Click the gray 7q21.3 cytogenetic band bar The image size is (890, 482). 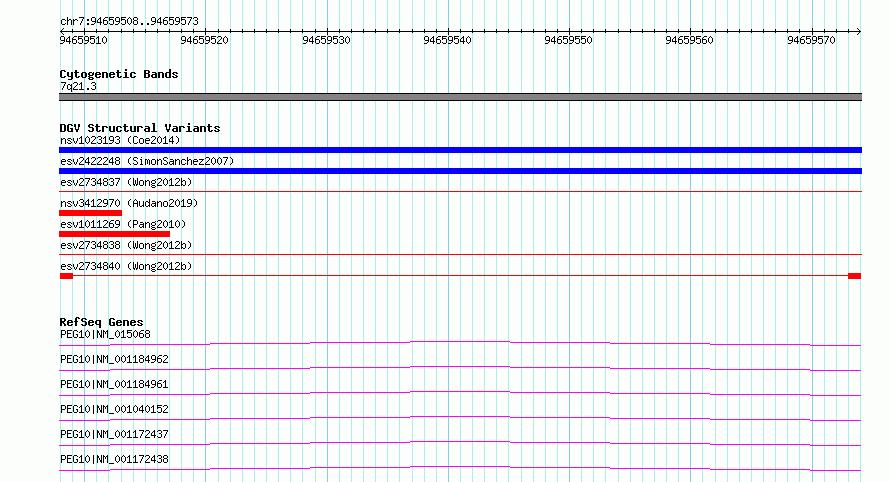click(460, 97)
